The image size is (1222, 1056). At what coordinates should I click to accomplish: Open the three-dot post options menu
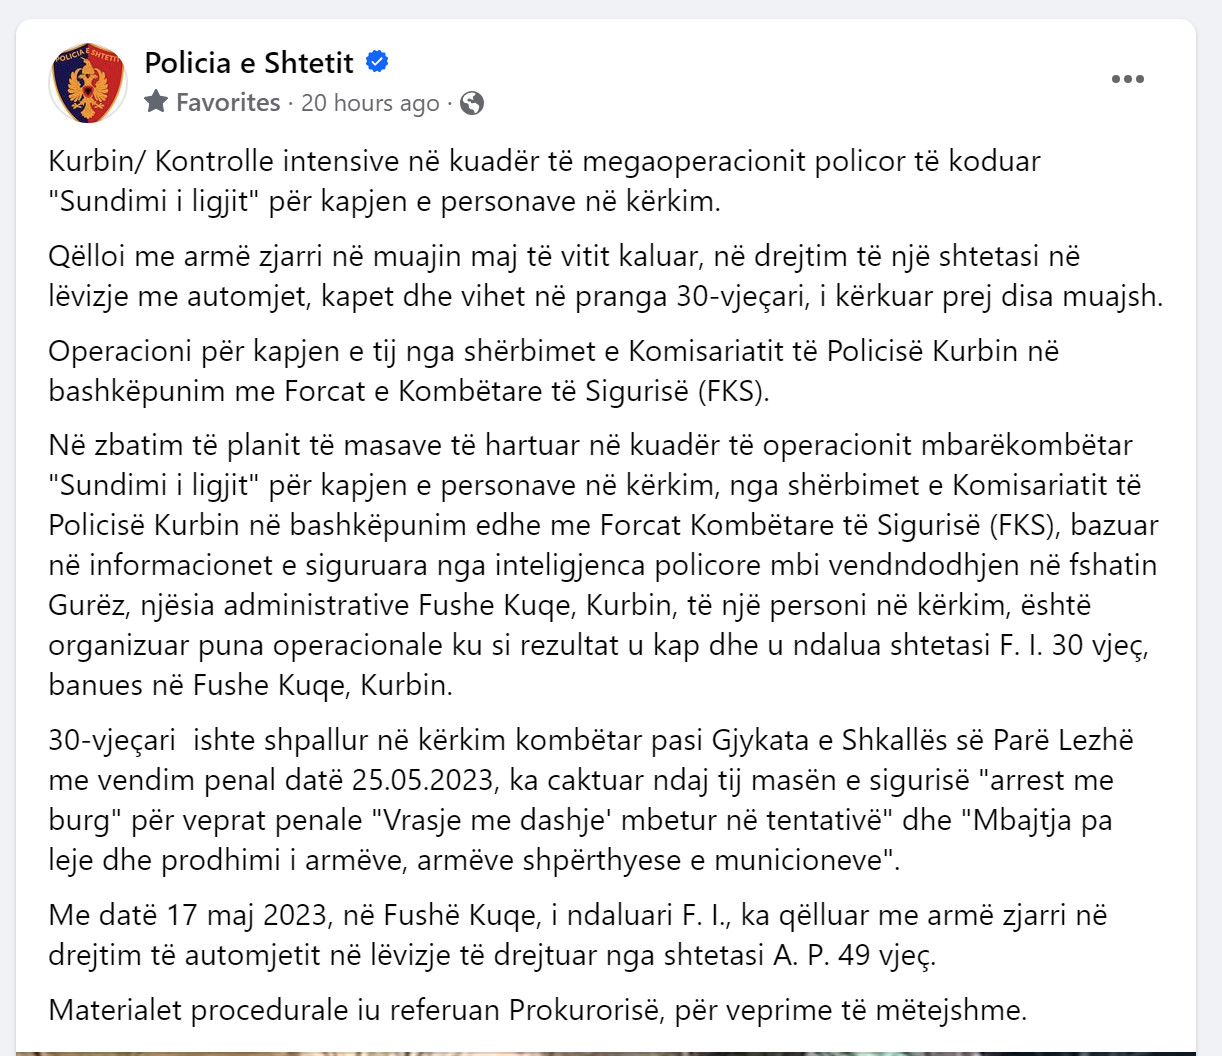(x=1127, y=79)
